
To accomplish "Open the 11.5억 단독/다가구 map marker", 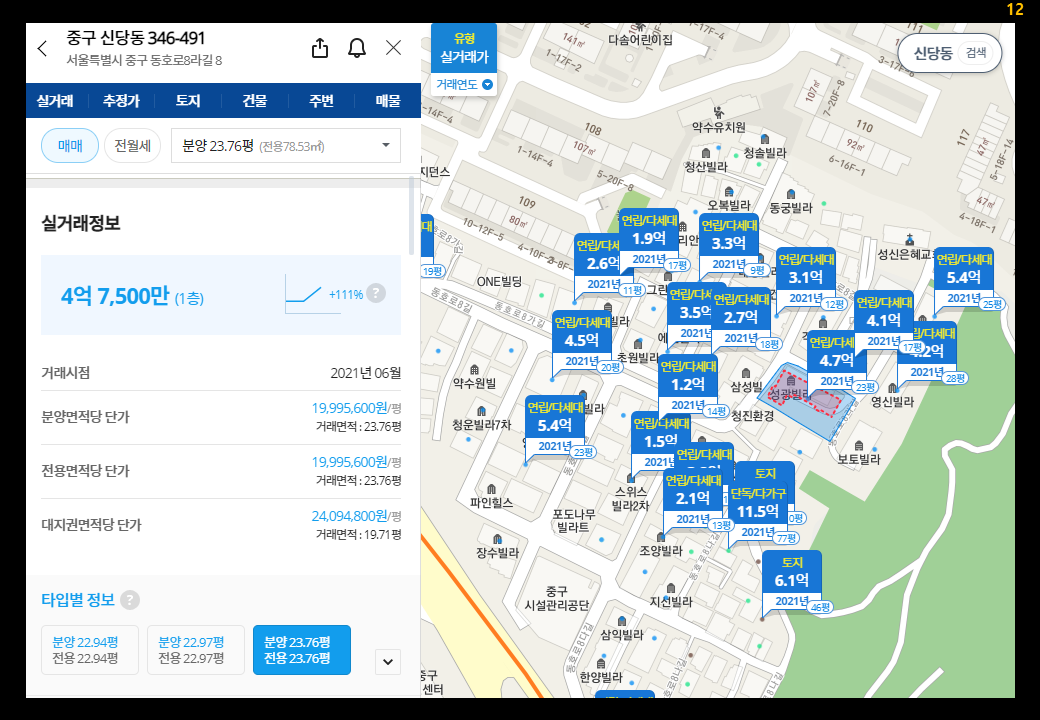I will point(758,512).
